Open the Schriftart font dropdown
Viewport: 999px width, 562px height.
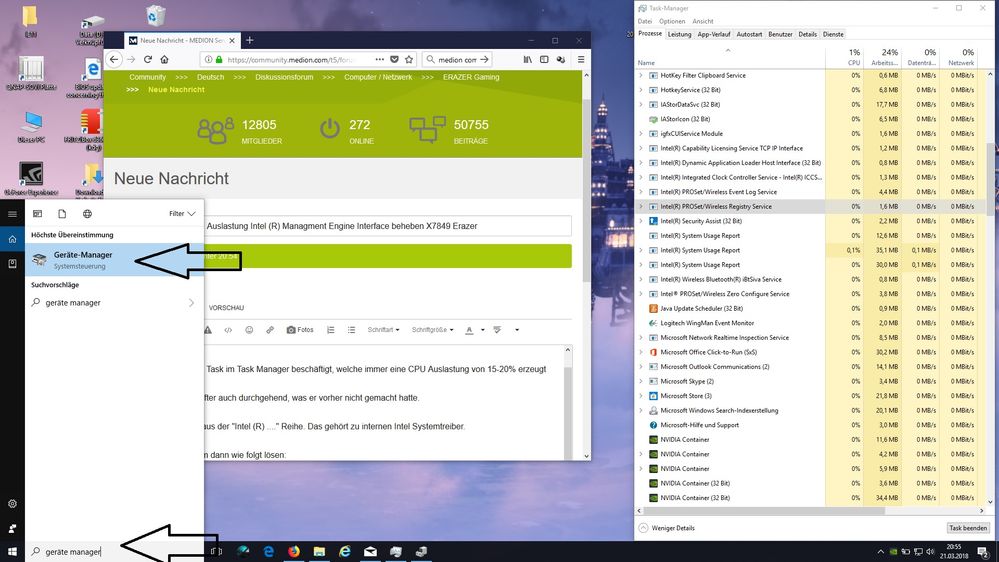tap(384, 329)
